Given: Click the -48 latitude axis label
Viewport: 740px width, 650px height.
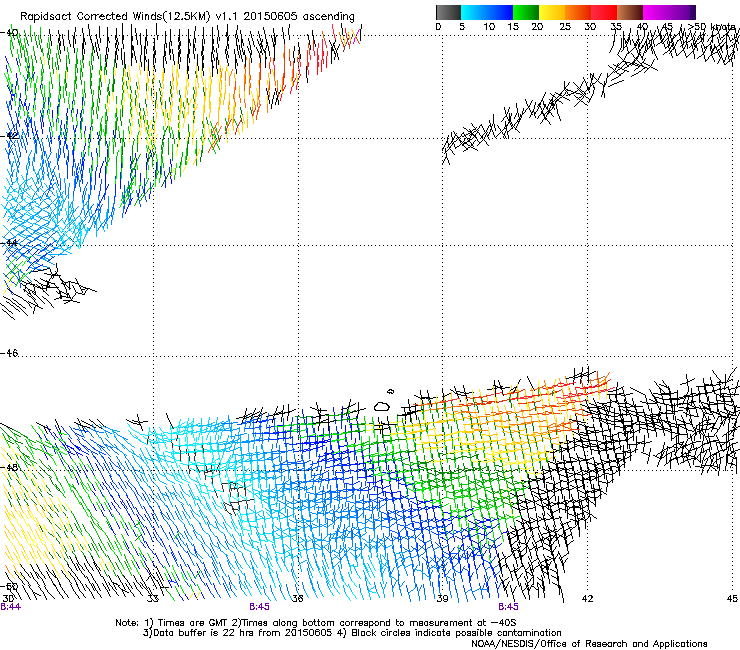Looking at the screenshot, I should 9,467.
